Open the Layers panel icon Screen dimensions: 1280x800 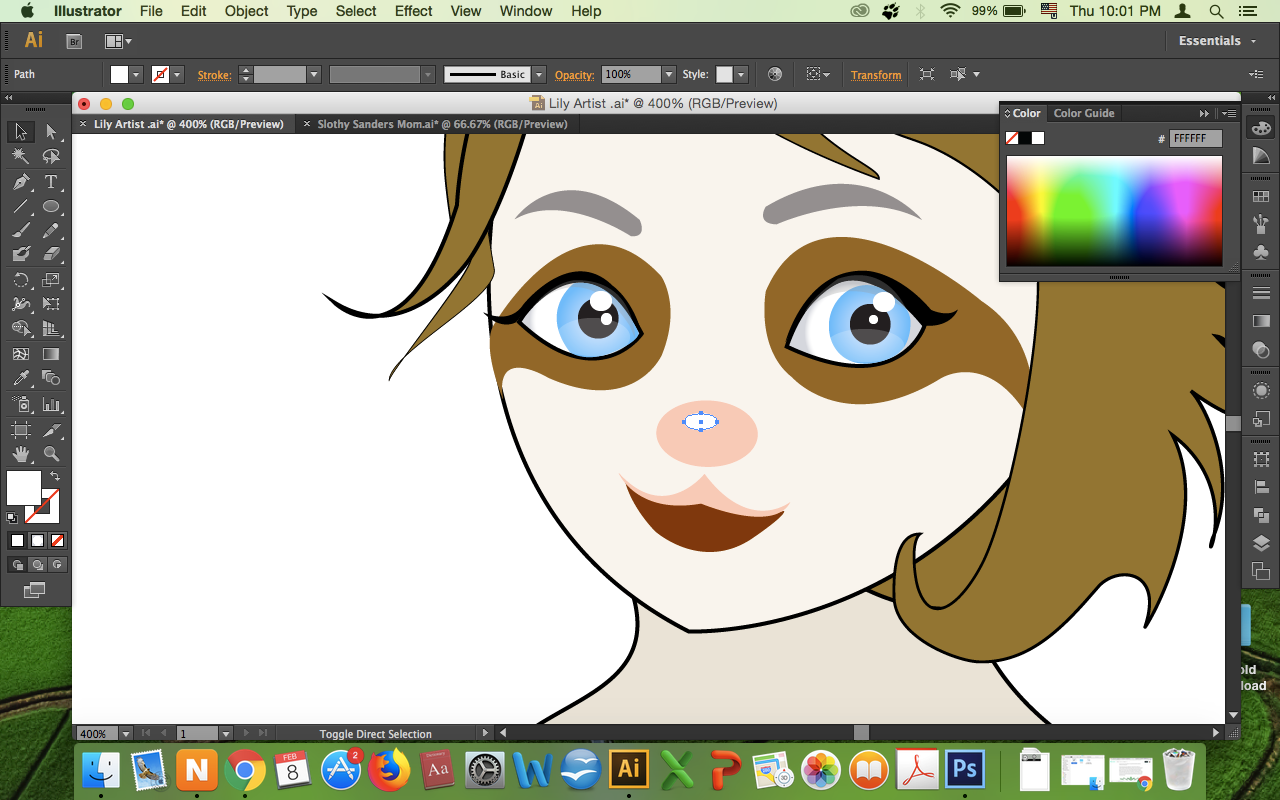1260,544
